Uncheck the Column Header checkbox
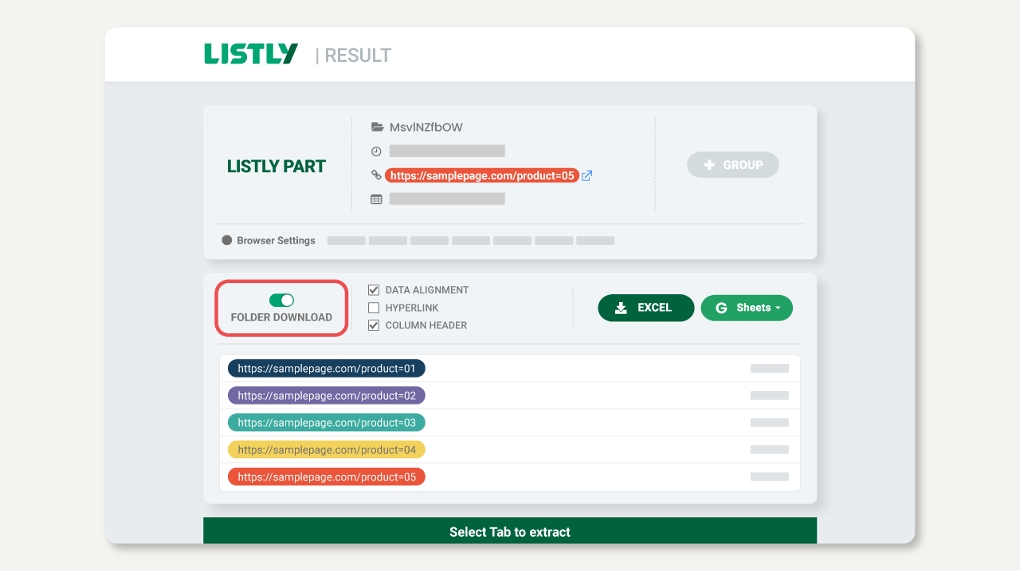Screen dimensions: 1020x572 [x=374, y=325]
